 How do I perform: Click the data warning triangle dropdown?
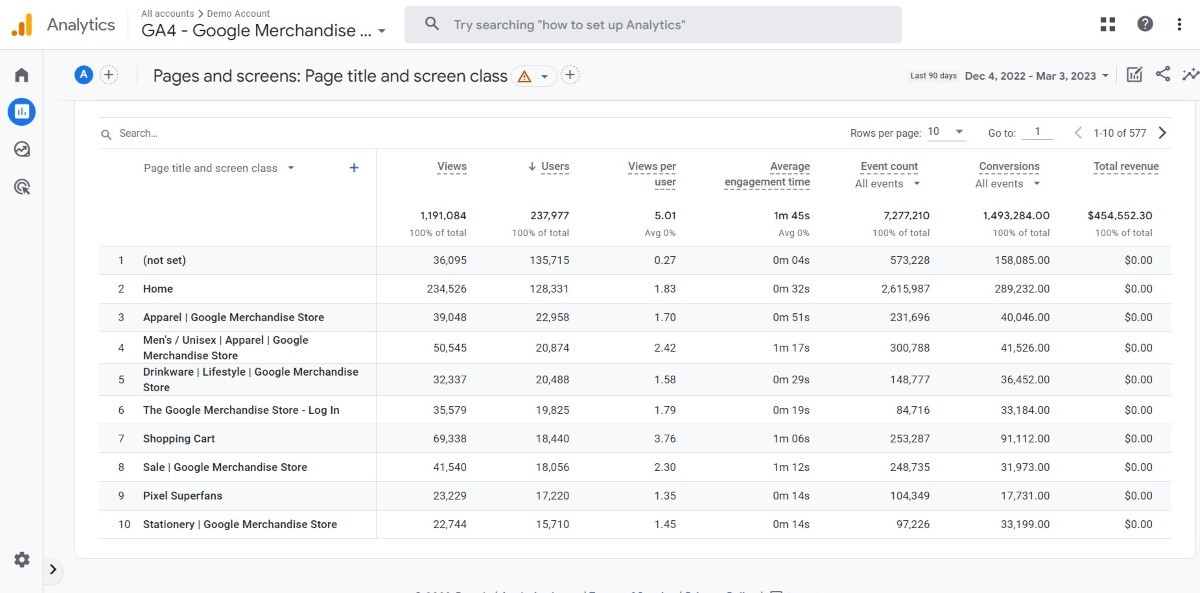click(534, 76)
